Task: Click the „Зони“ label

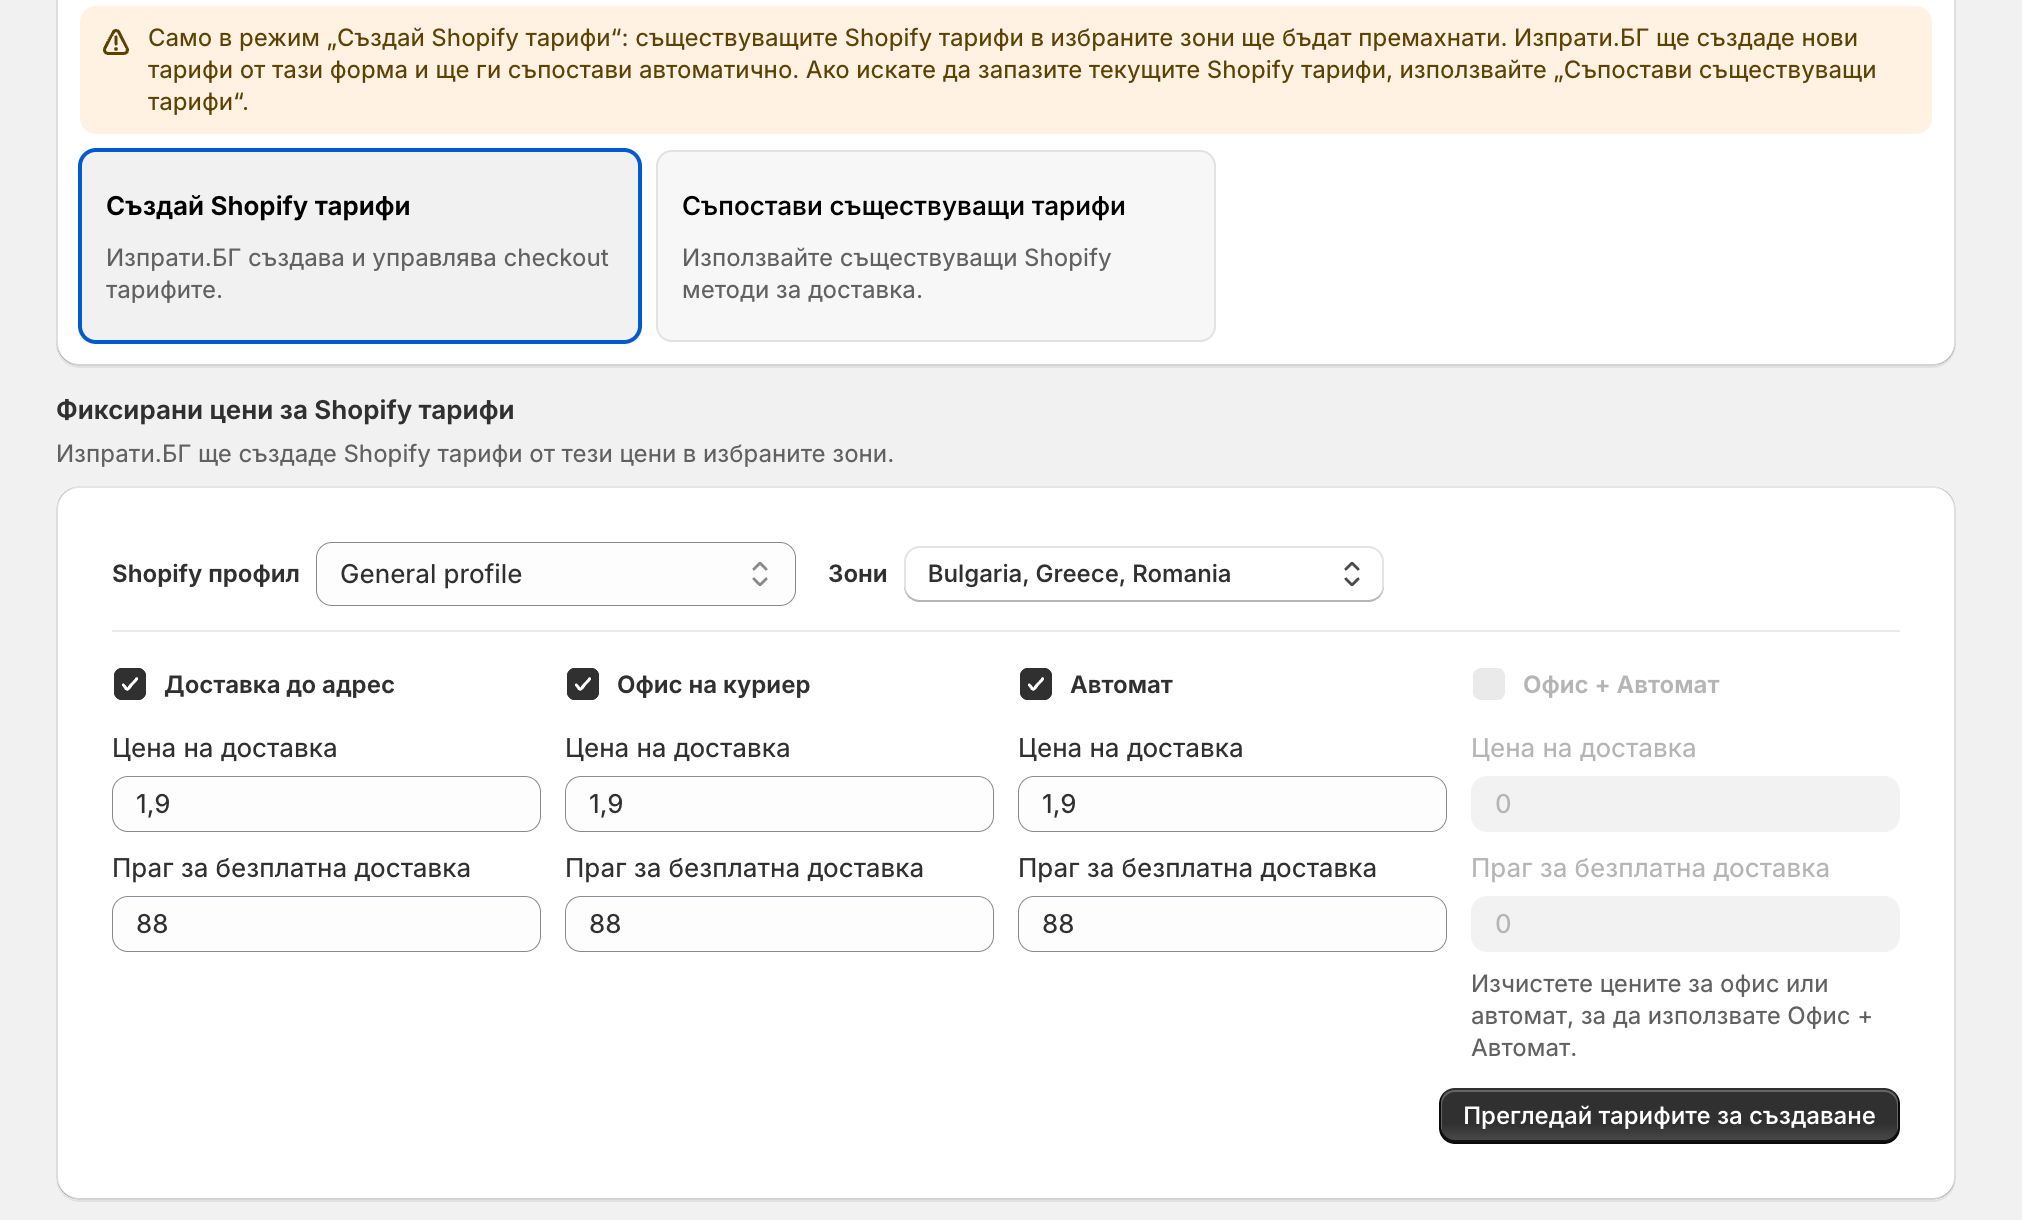Action: click(858, 574)
